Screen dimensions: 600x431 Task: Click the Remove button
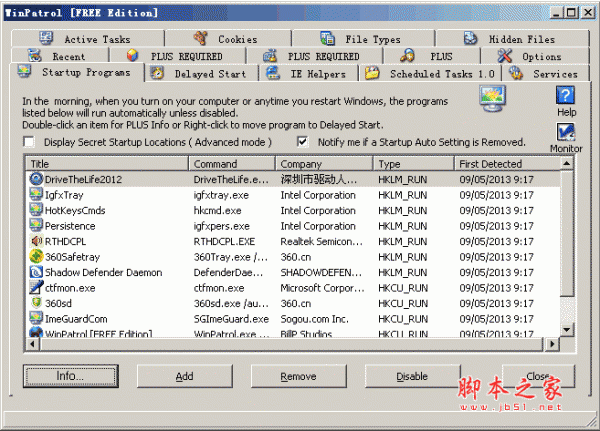(298, 376)
